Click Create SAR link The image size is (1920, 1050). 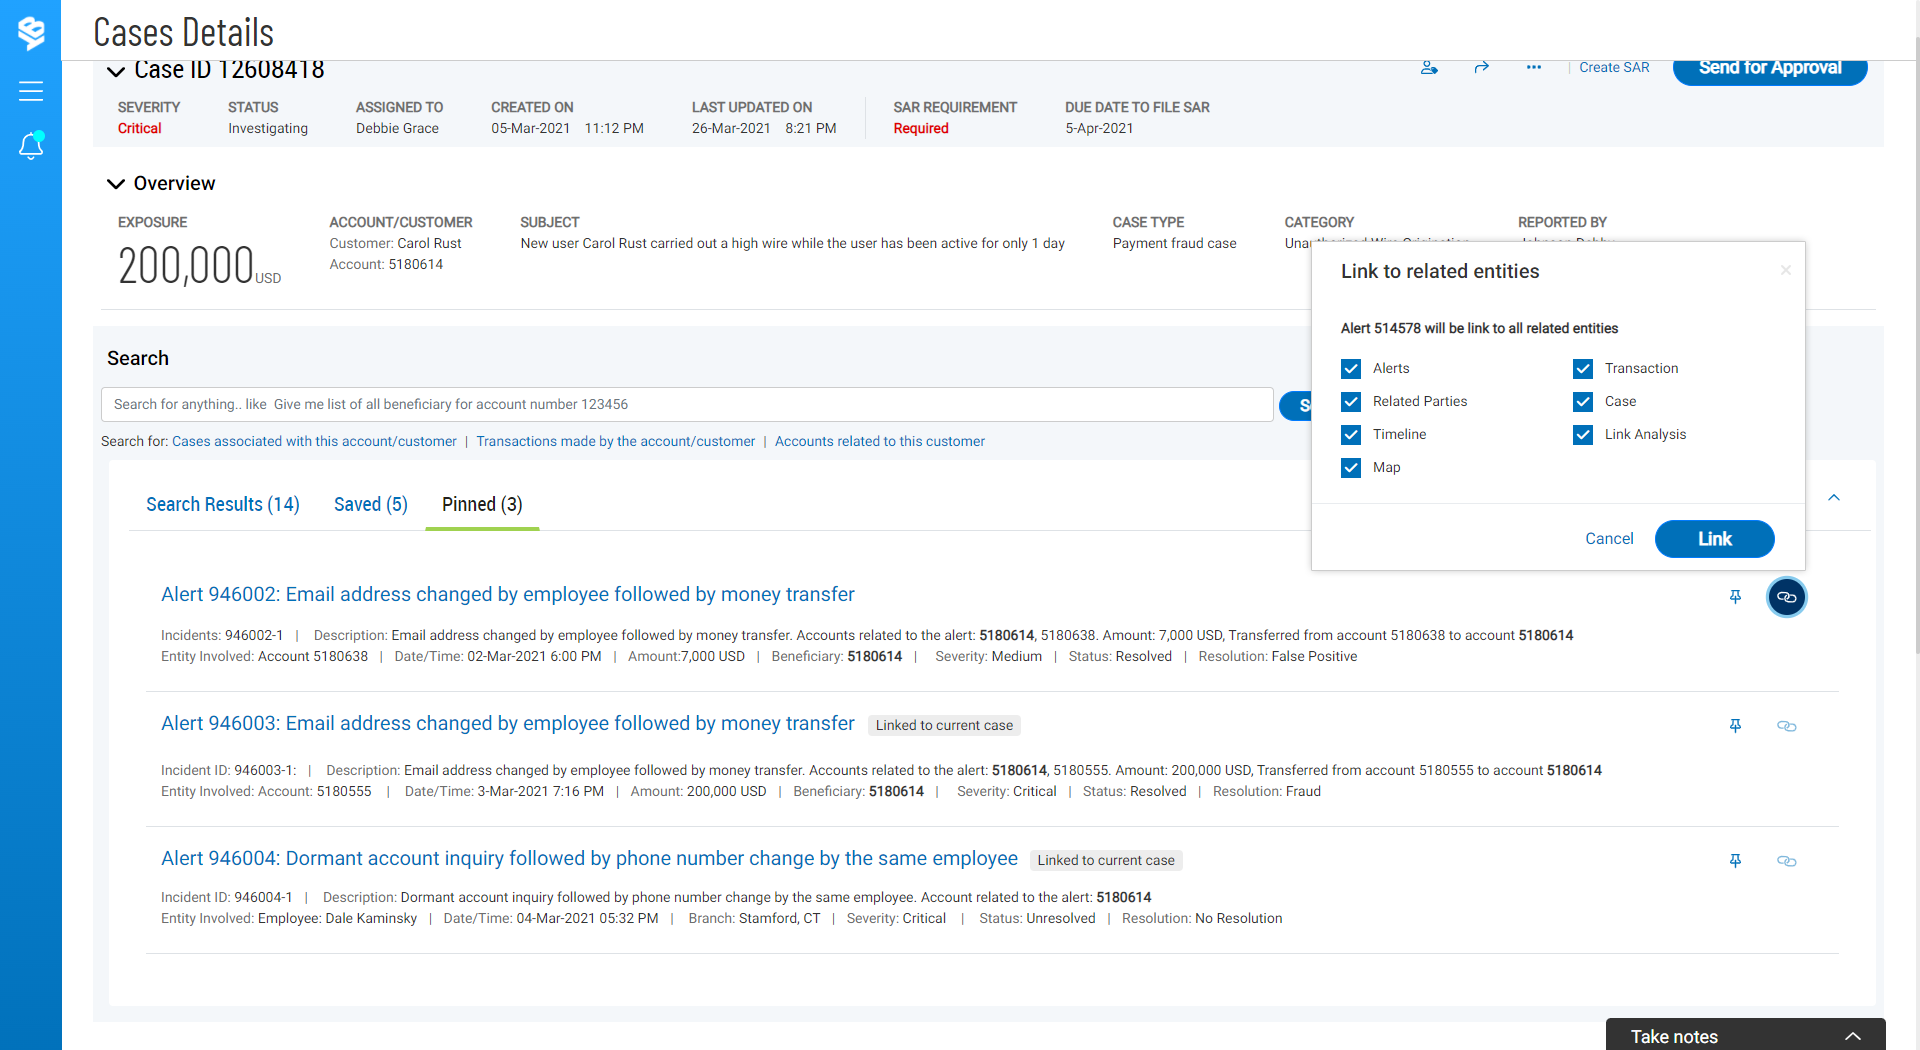1614,67
